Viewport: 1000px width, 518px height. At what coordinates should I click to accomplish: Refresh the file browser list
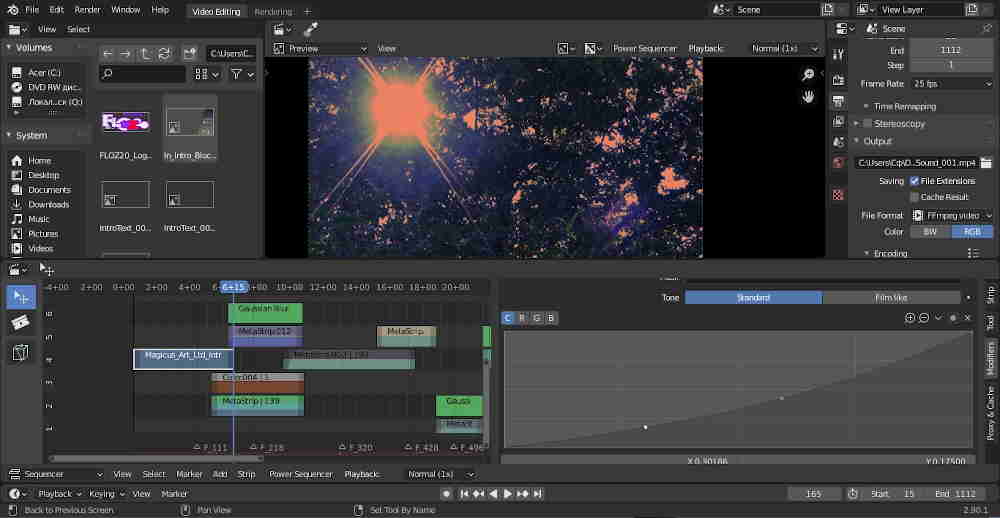click(x=164, y=53)
